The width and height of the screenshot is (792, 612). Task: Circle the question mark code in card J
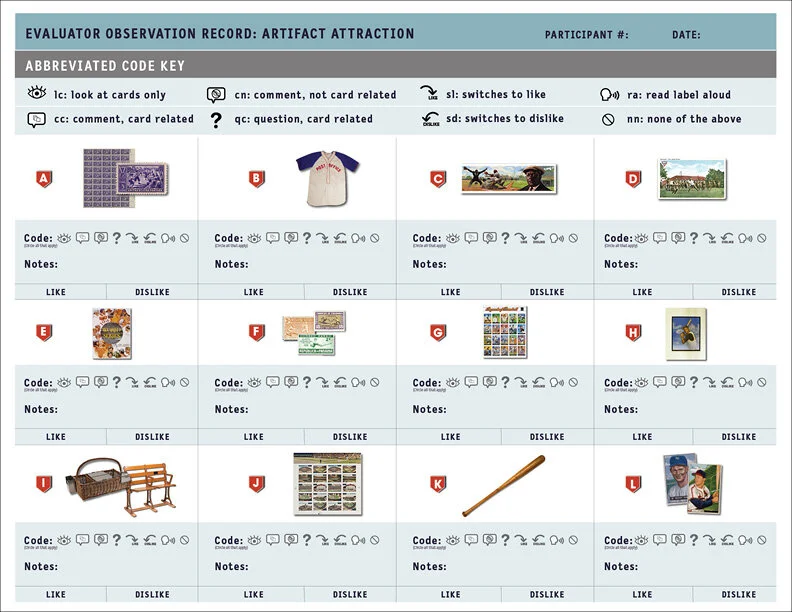[307, 540]
